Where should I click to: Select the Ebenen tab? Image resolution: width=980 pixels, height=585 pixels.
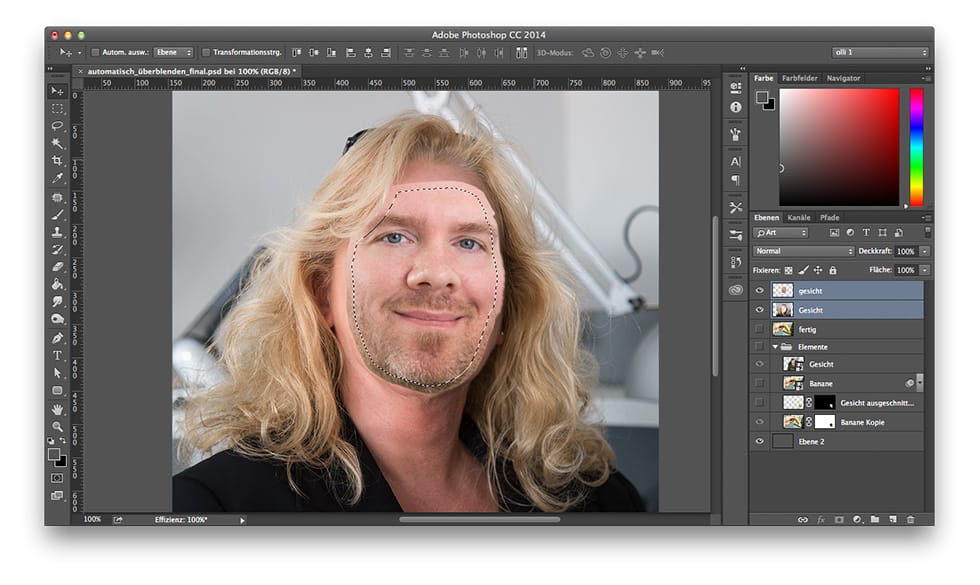(x=766, y=218)
